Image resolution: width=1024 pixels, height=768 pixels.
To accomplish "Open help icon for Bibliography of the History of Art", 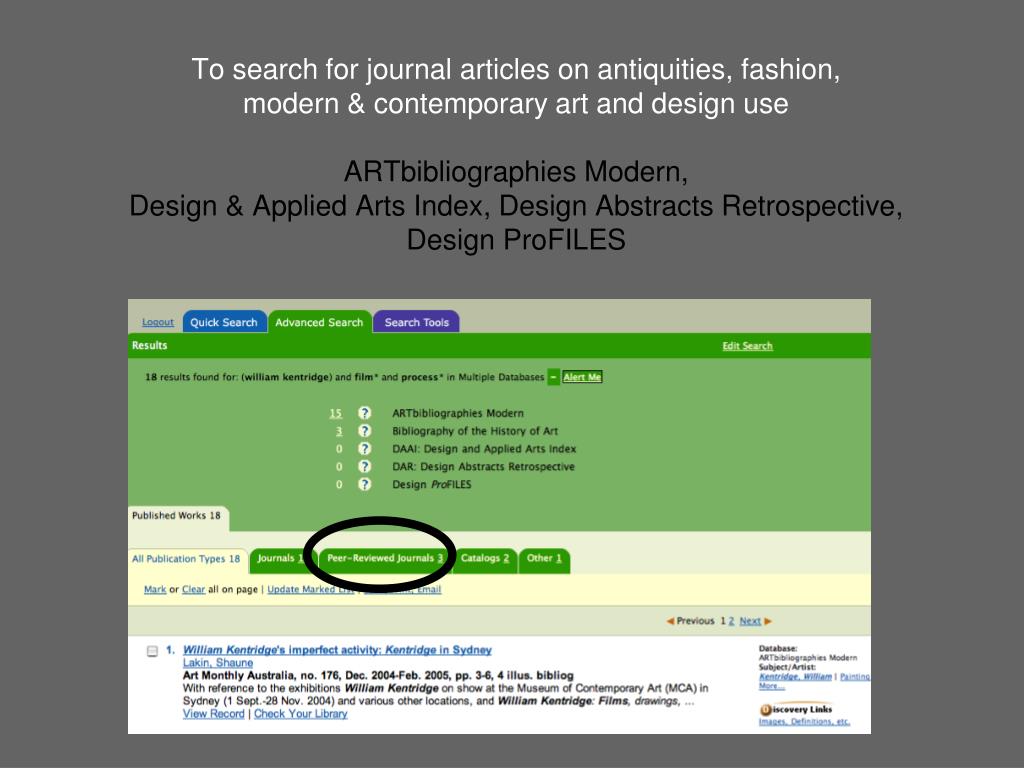I will (x=364, y=430).
